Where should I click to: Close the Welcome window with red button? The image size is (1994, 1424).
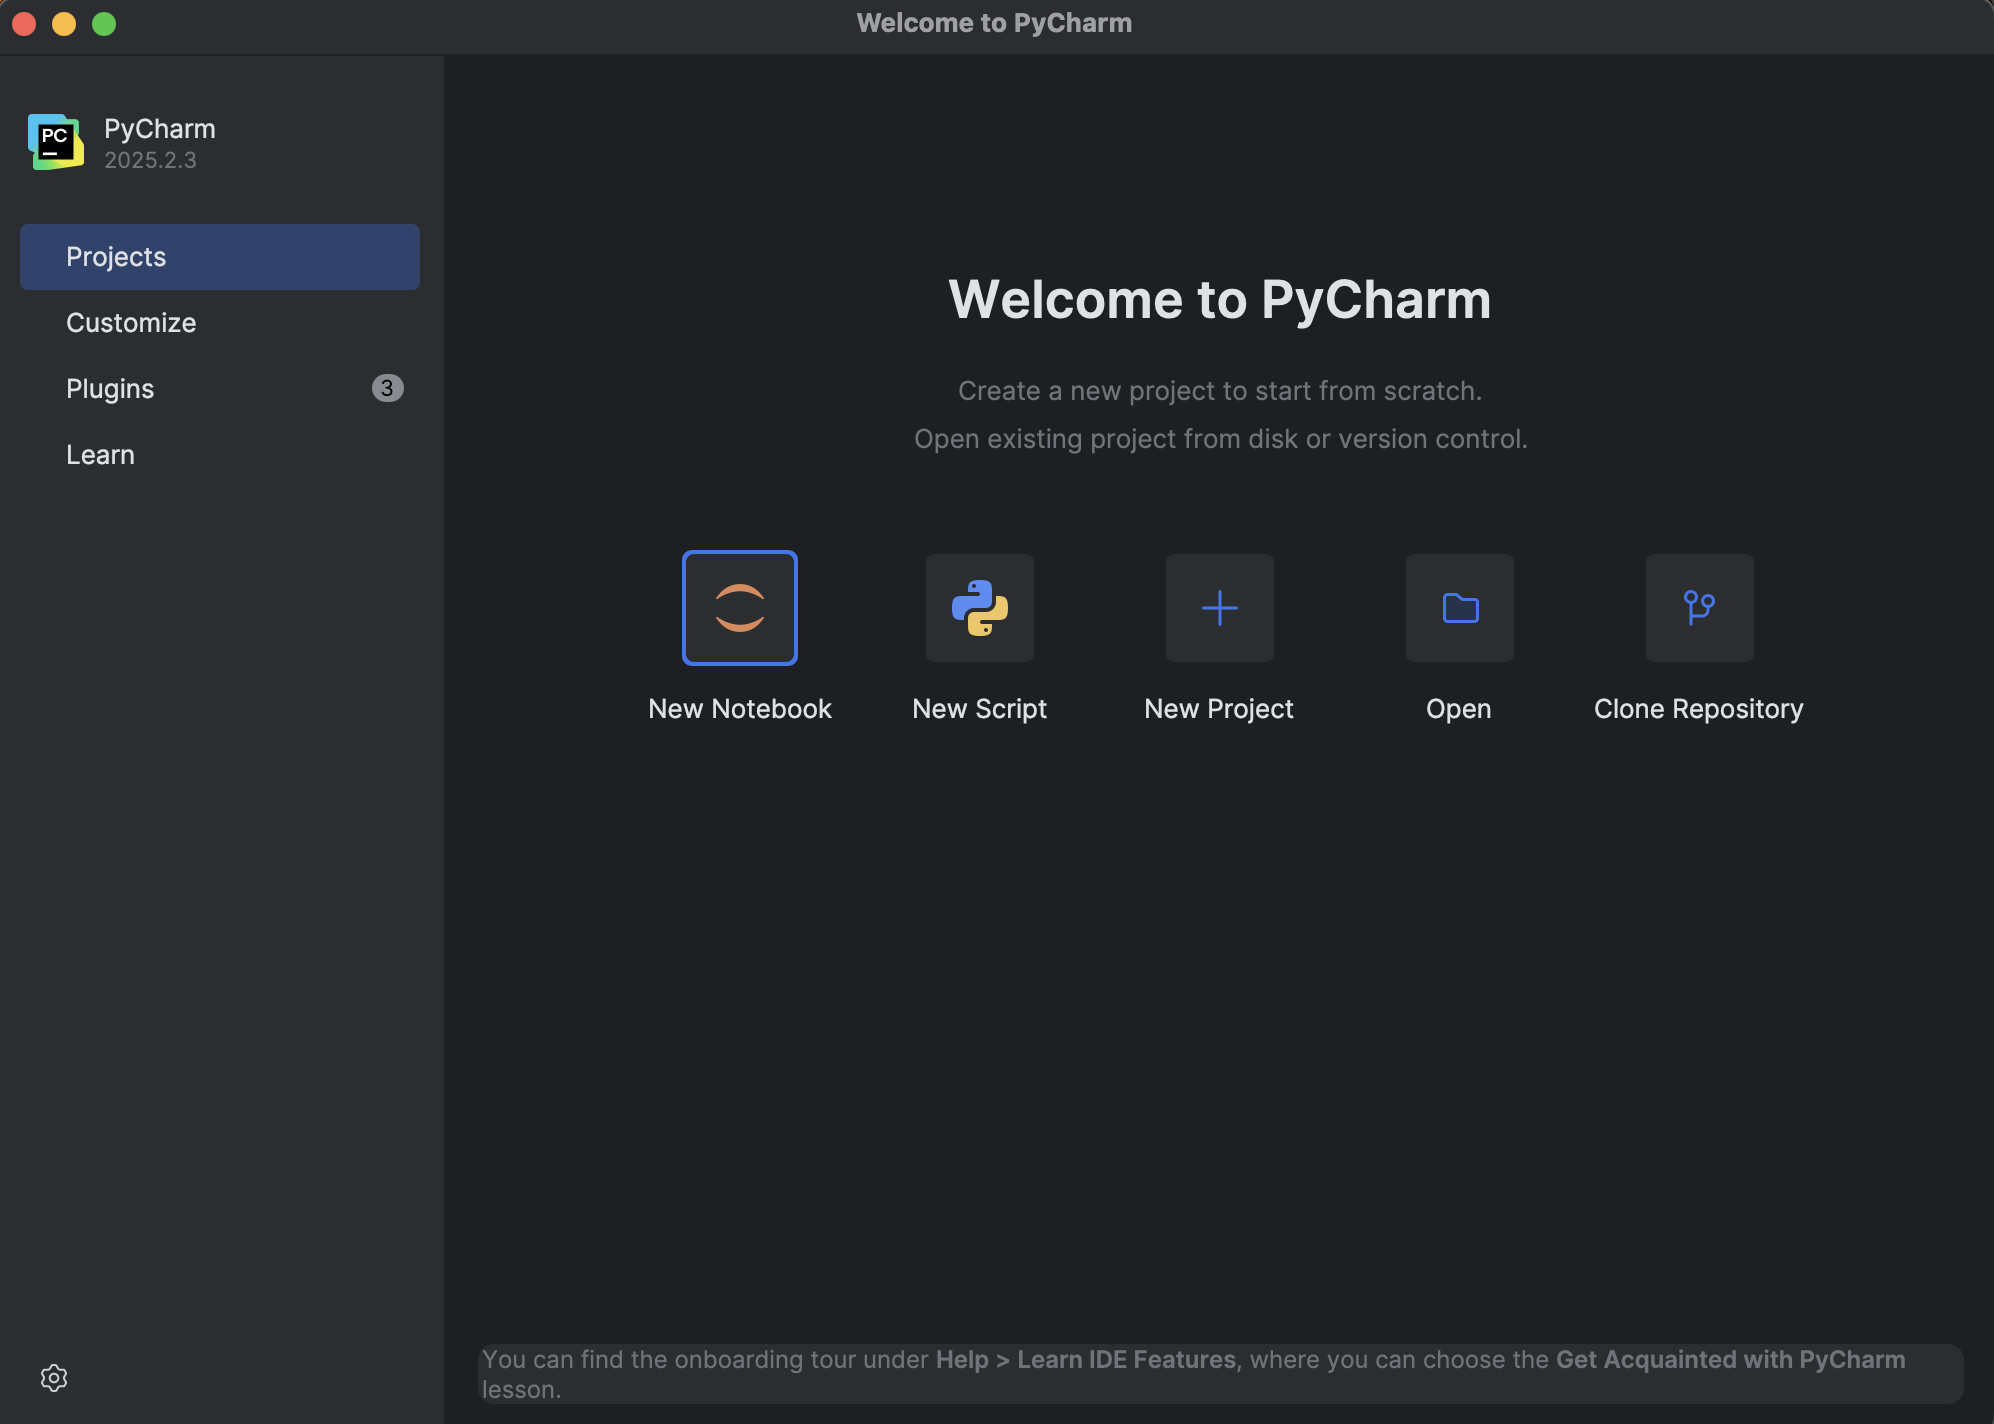click(24, 23)
